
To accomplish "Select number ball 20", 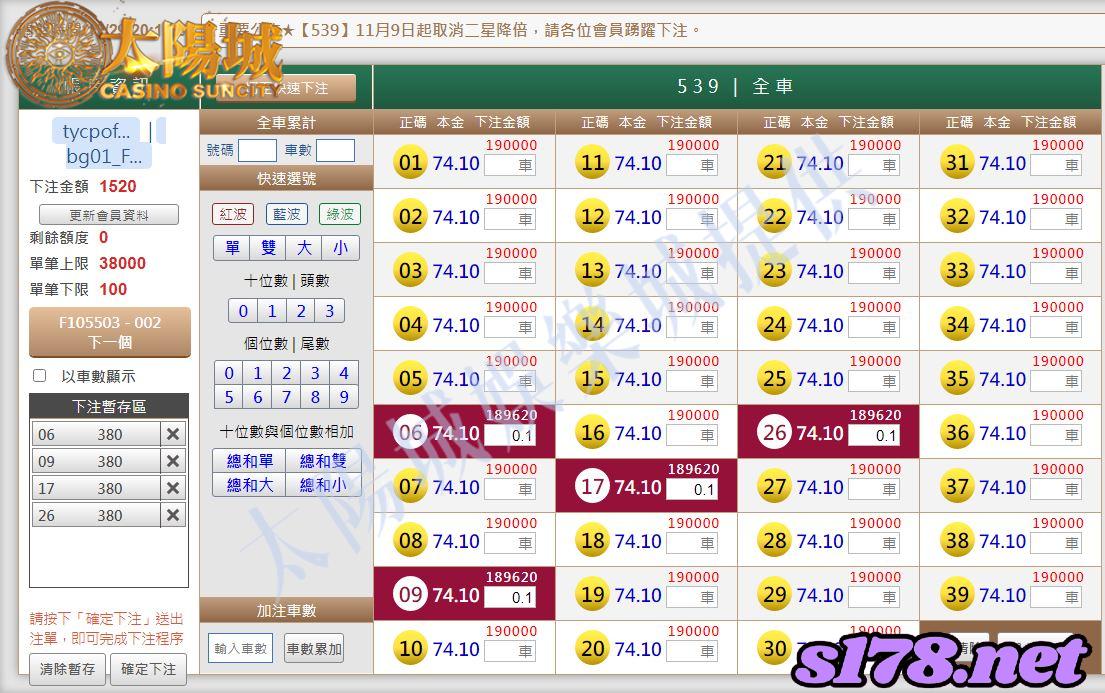I will pyautogui.click(x=593, y=649).
